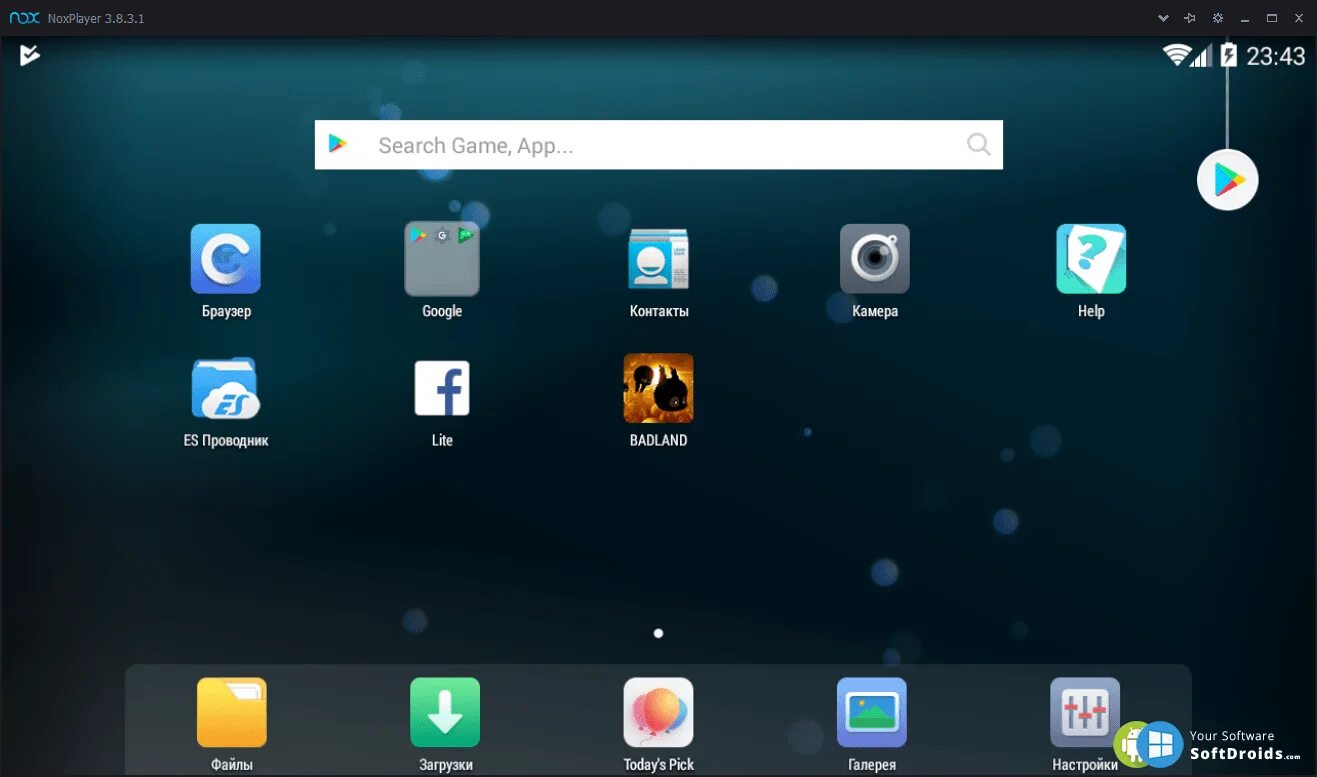Screen dimensions: 1317x777
Task: Open the Браузер app
Action: click(x=226, y=259)
